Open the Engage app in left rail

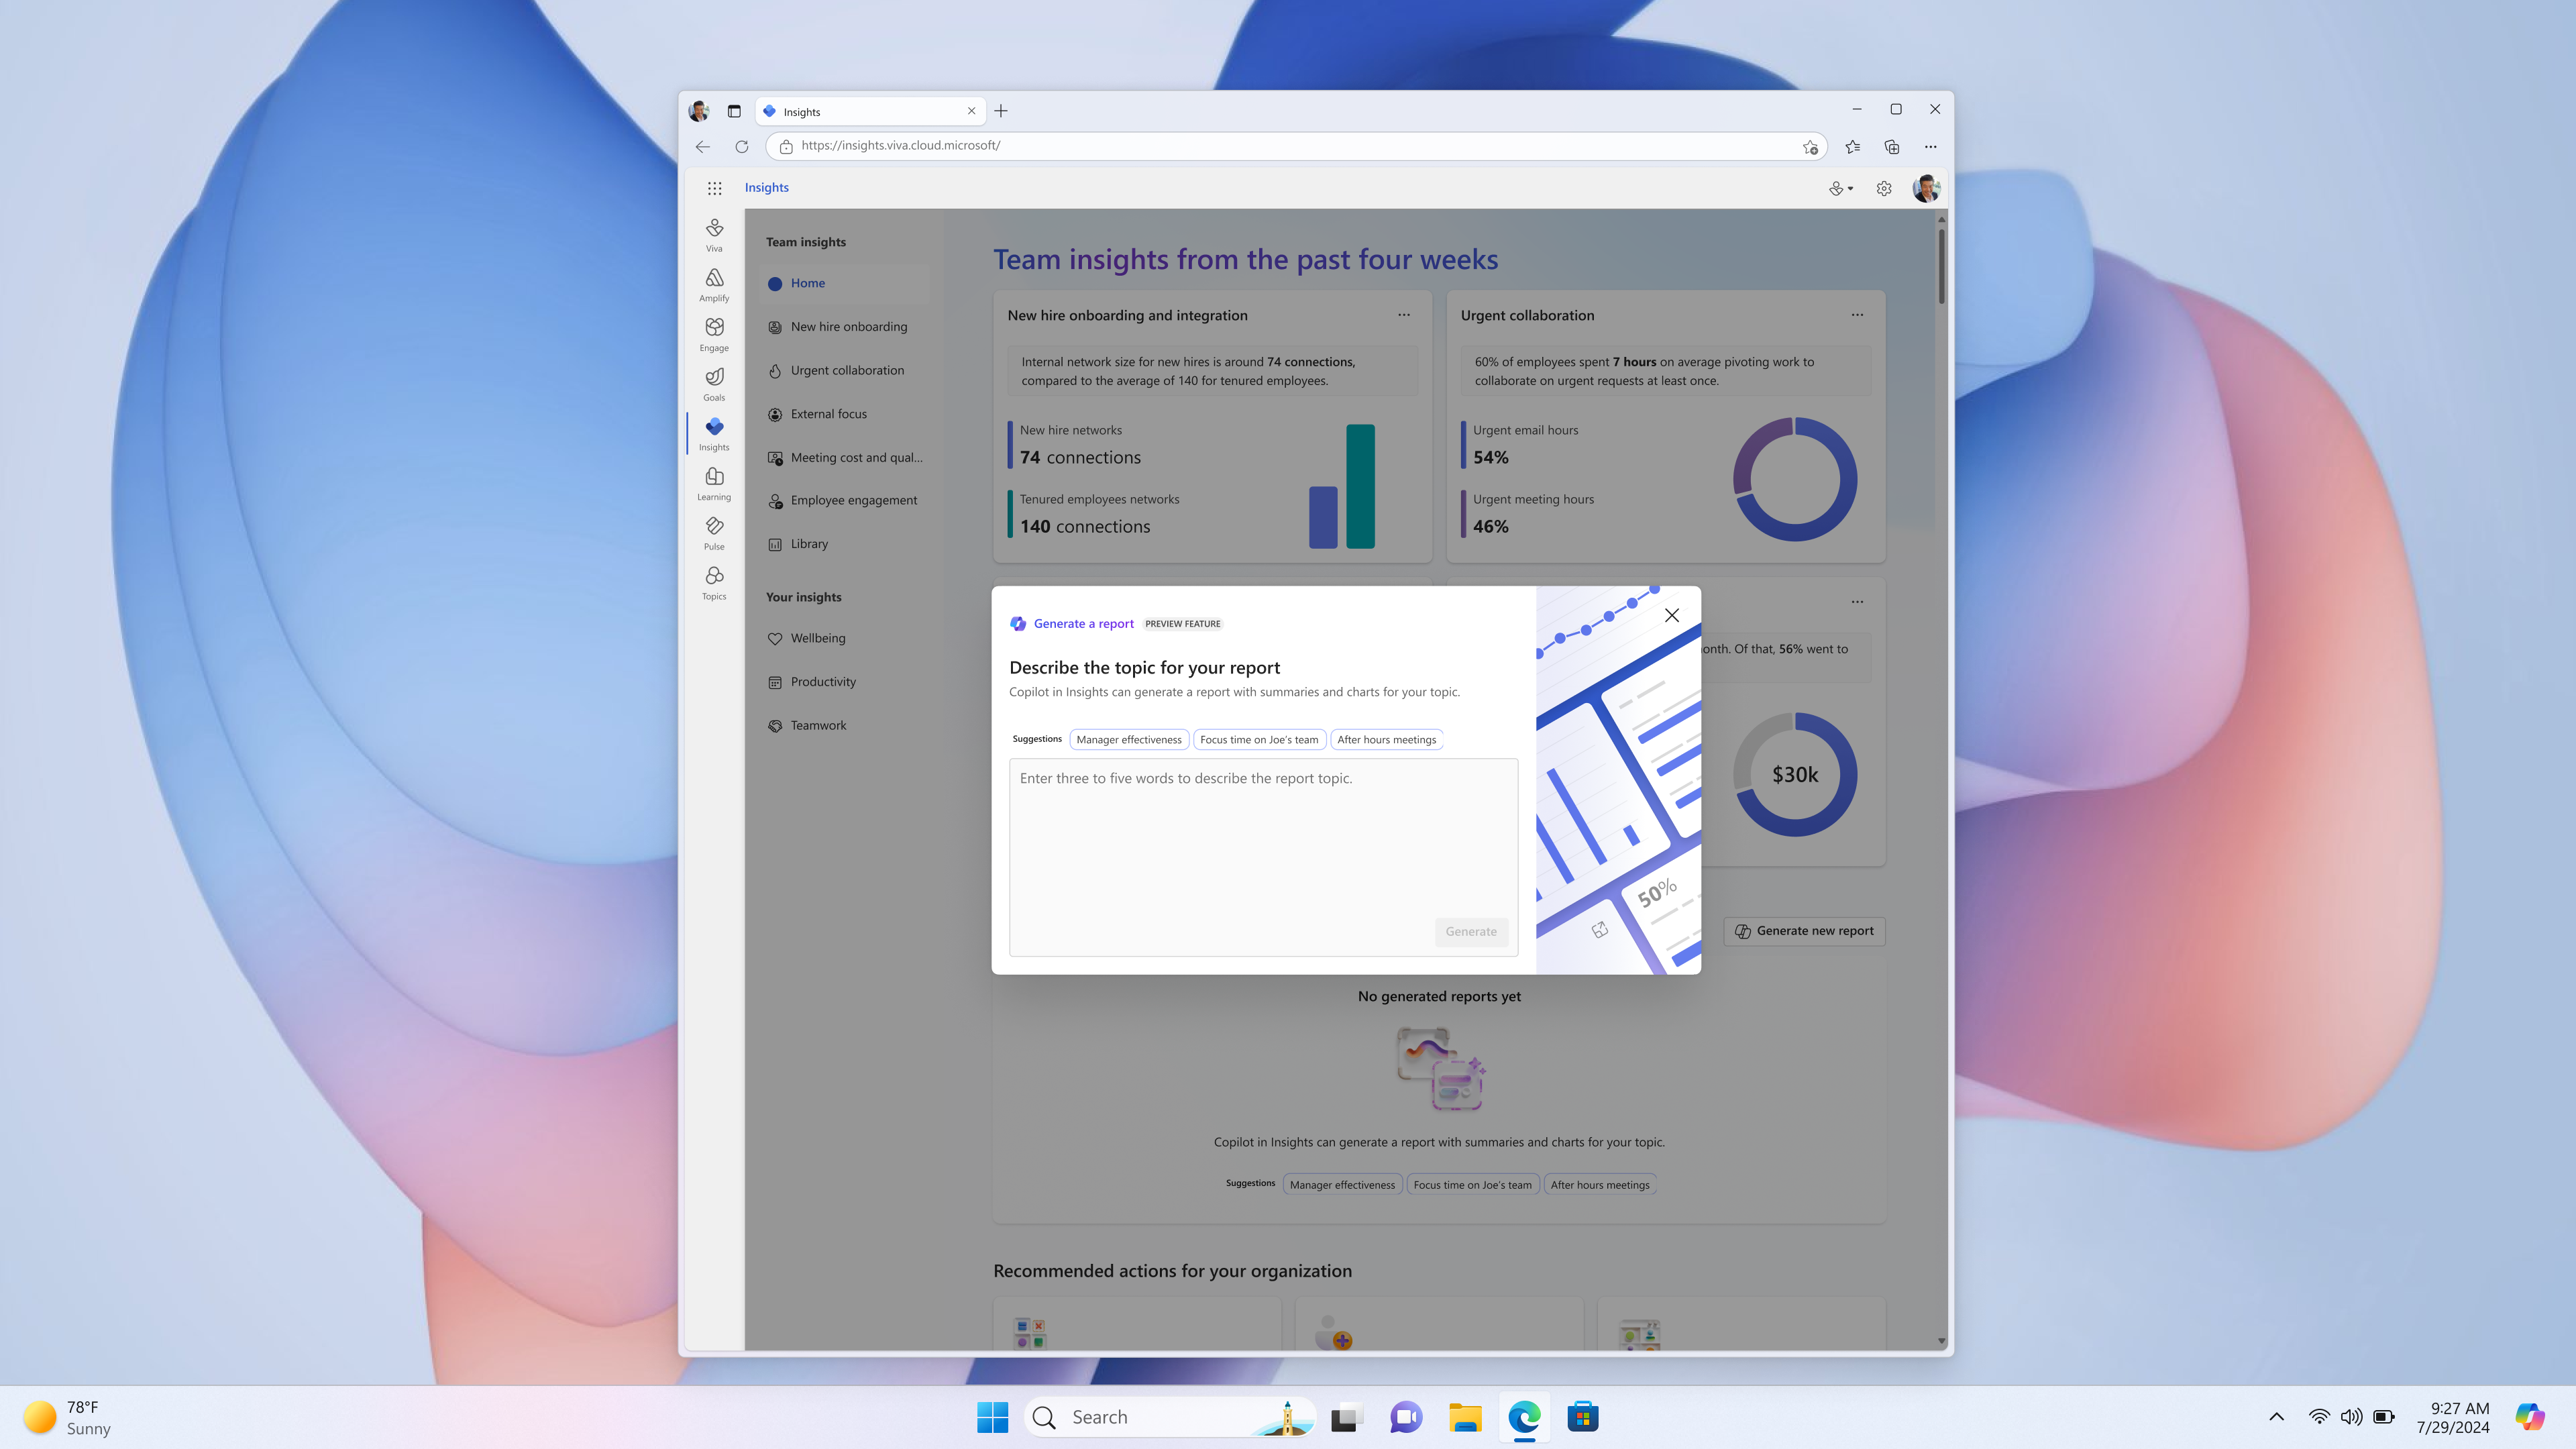click(714, 335)
